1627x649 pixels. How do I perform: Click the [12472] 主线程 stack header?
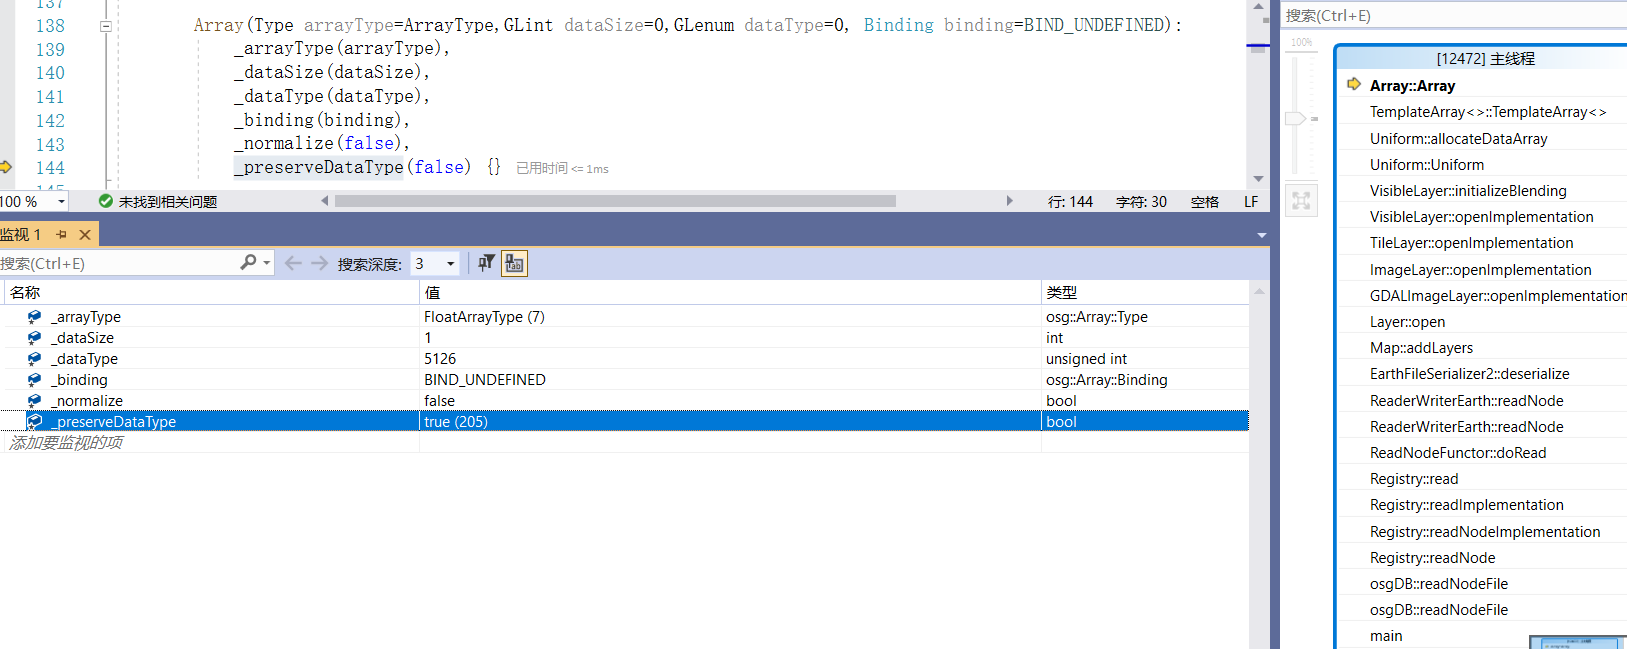1485,59
